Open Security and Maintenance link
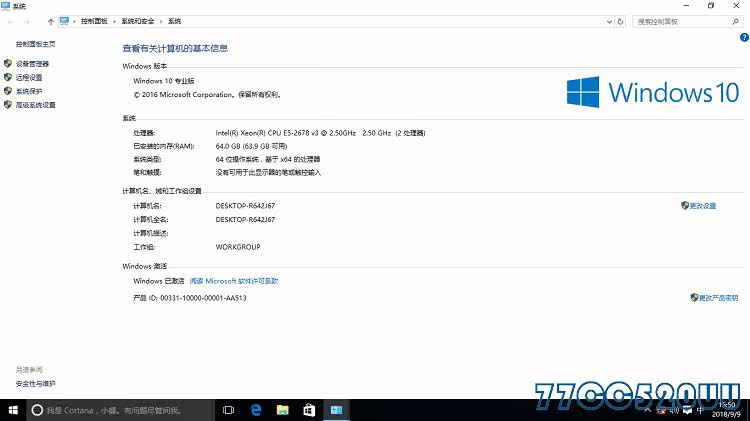 [35, 384]
